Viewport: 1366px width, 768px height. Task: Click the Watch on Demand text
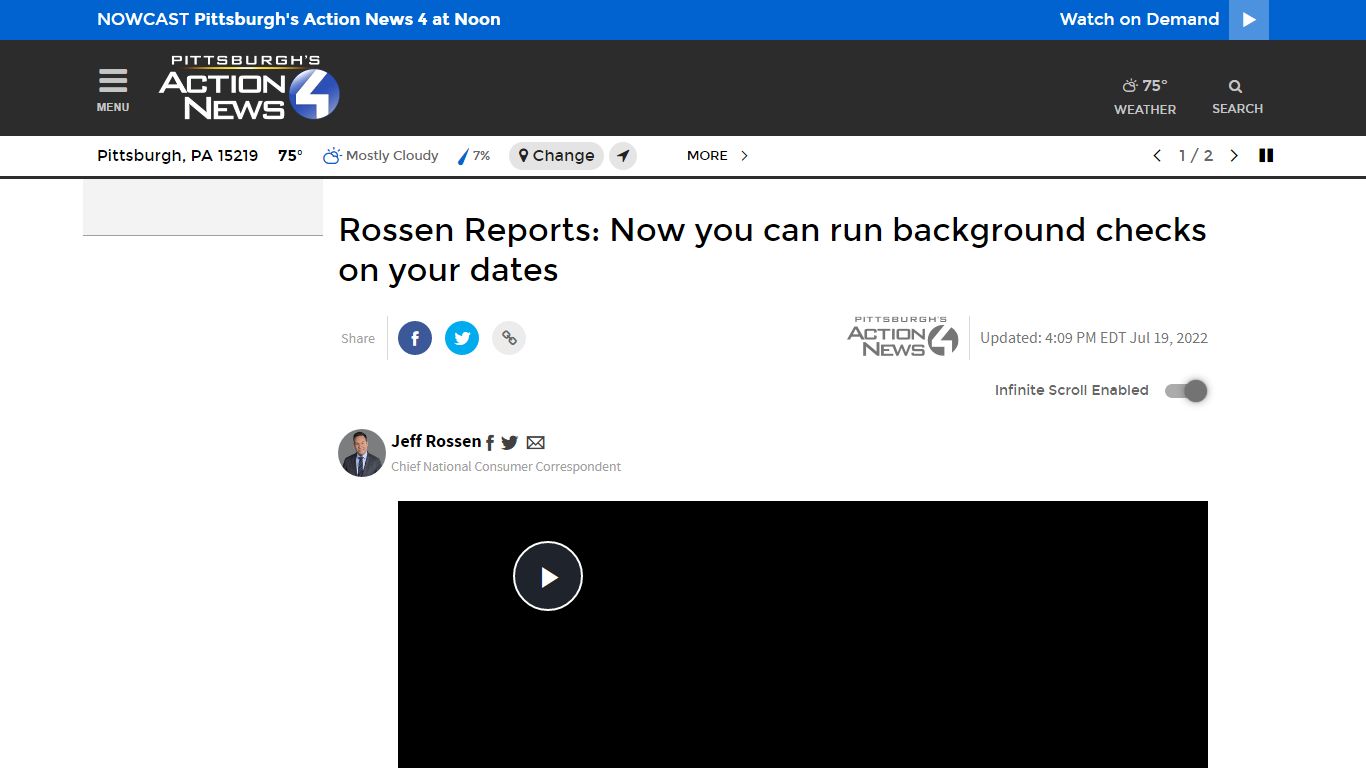pyautogui.click(x=1139, y=19)
